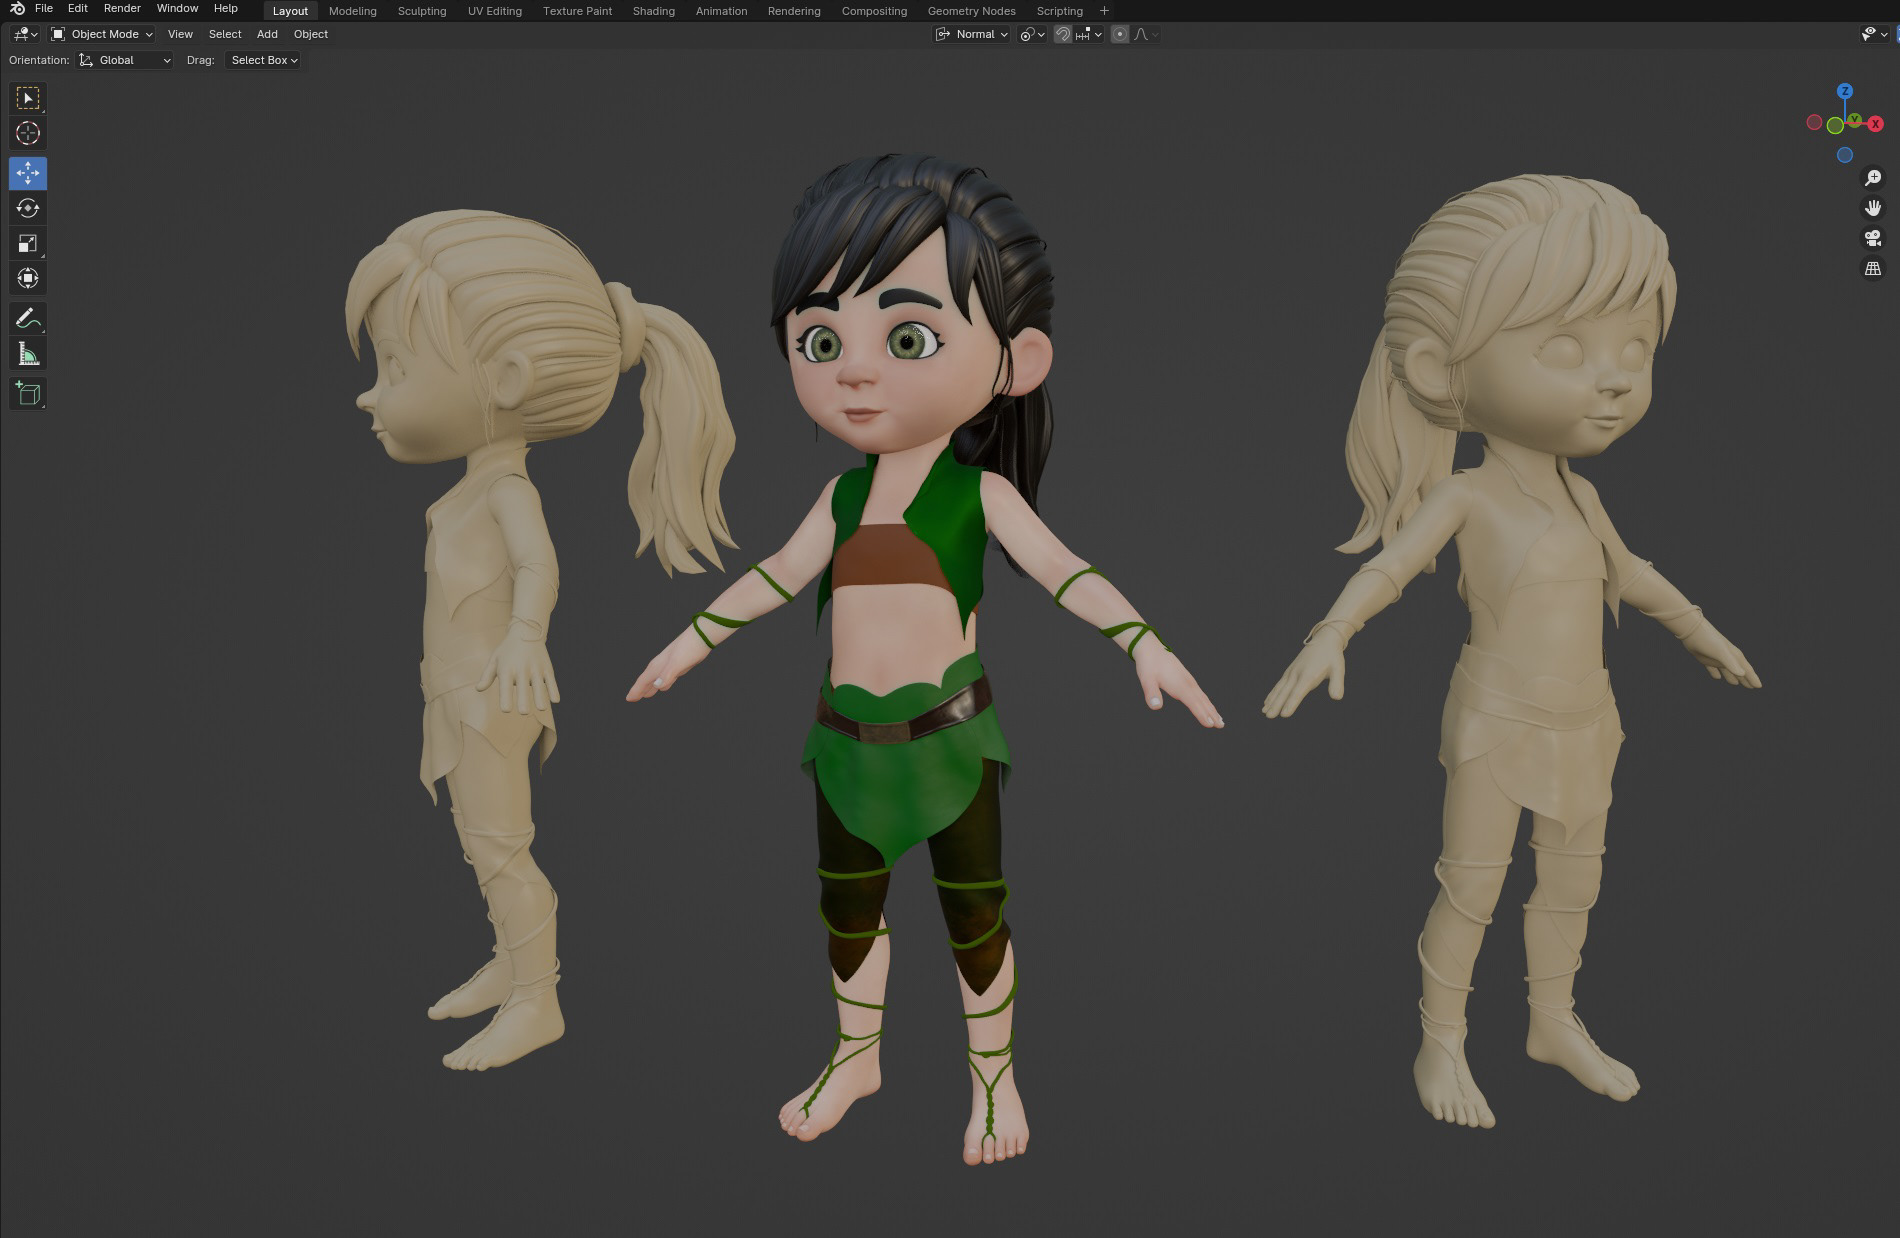Switch to the Scripting workspace tab
This screenshot has height=1238, width=1900.
click(1059, 11)
